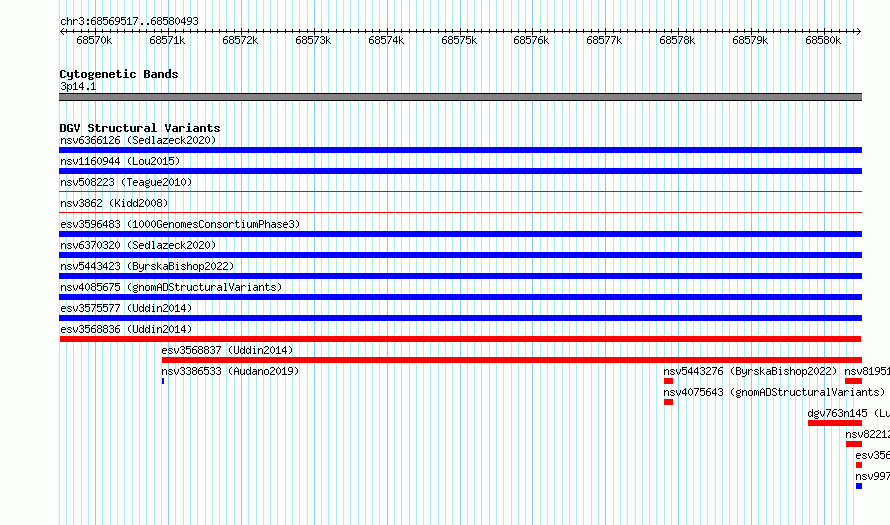Click the red bar under dgv763n145
Screen dimensions: 890x525
(835, 423)
